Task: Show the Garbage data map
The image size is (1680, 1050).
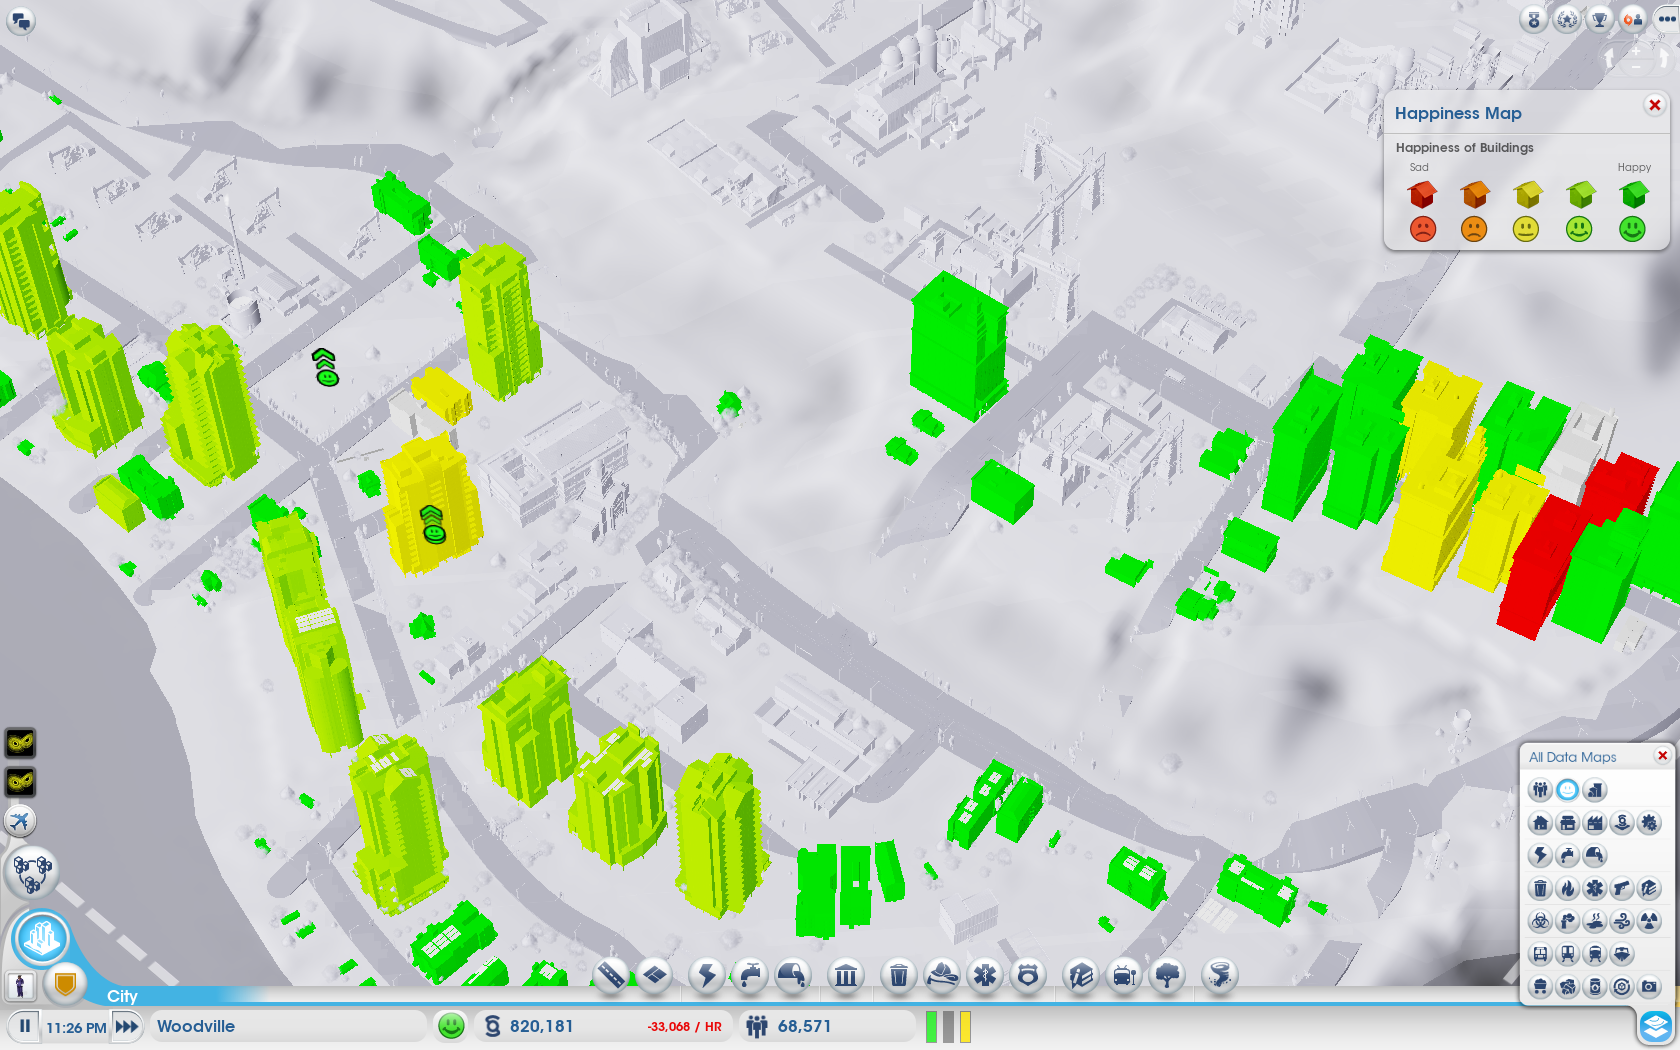Action: [x=1540, y=888]
